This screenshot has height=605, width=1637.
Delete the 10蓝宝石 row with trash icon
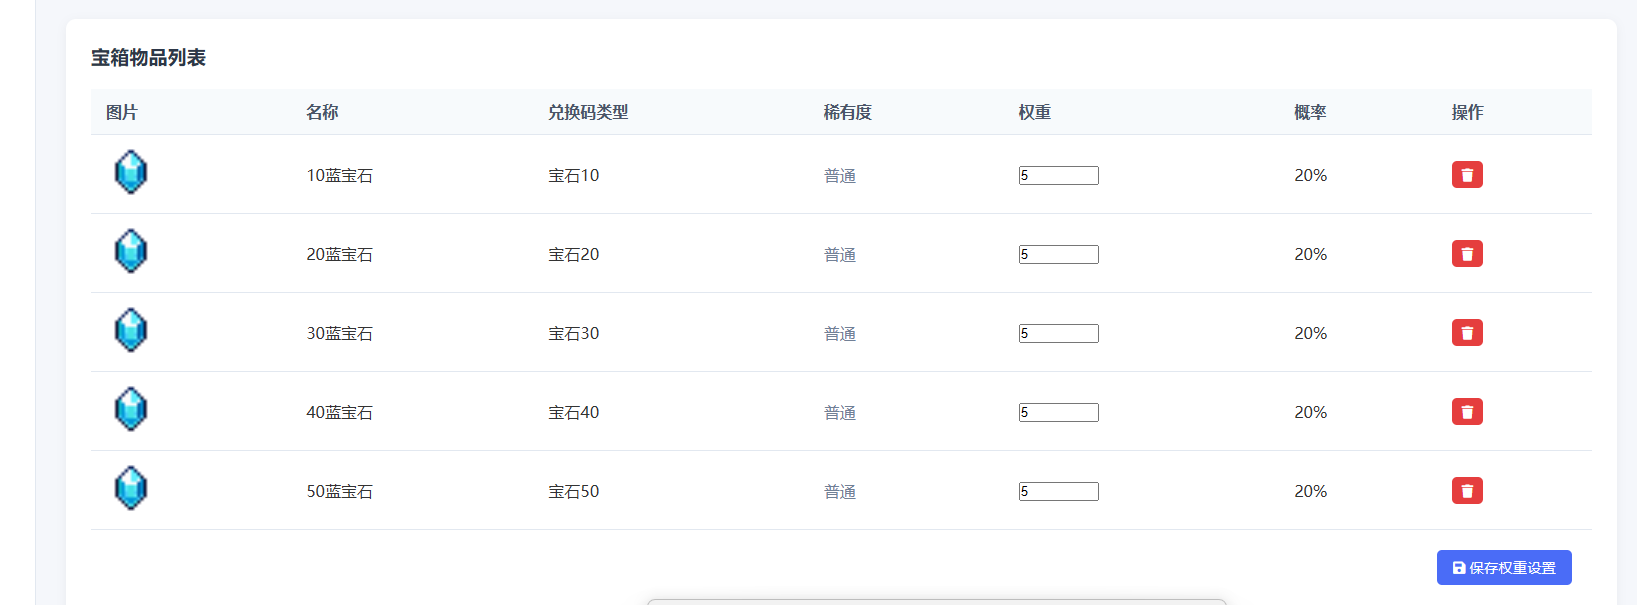point(1467,175)
